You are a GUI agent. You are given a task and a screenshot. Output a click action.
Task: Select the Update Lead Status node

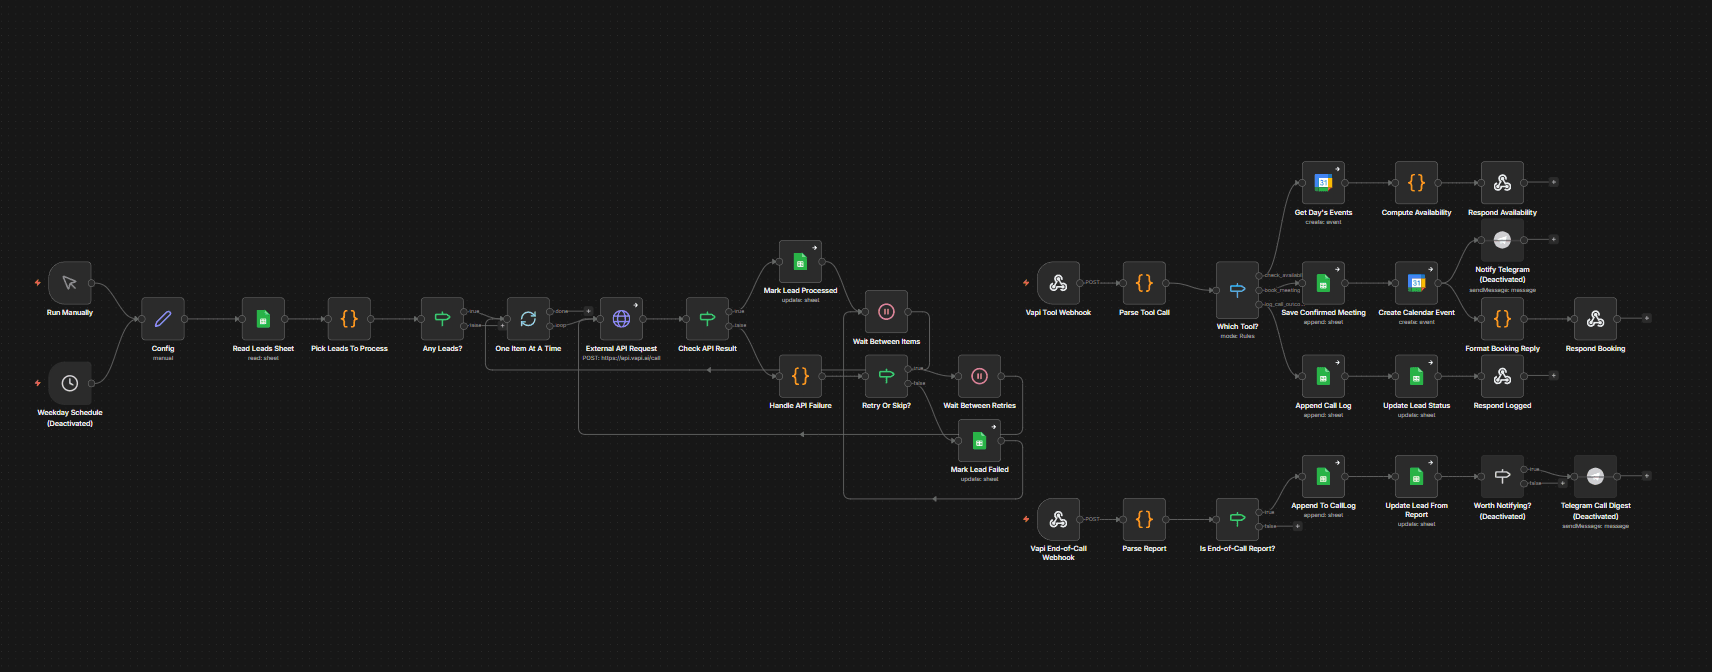pyautogui.click(x=1416, y=376)
